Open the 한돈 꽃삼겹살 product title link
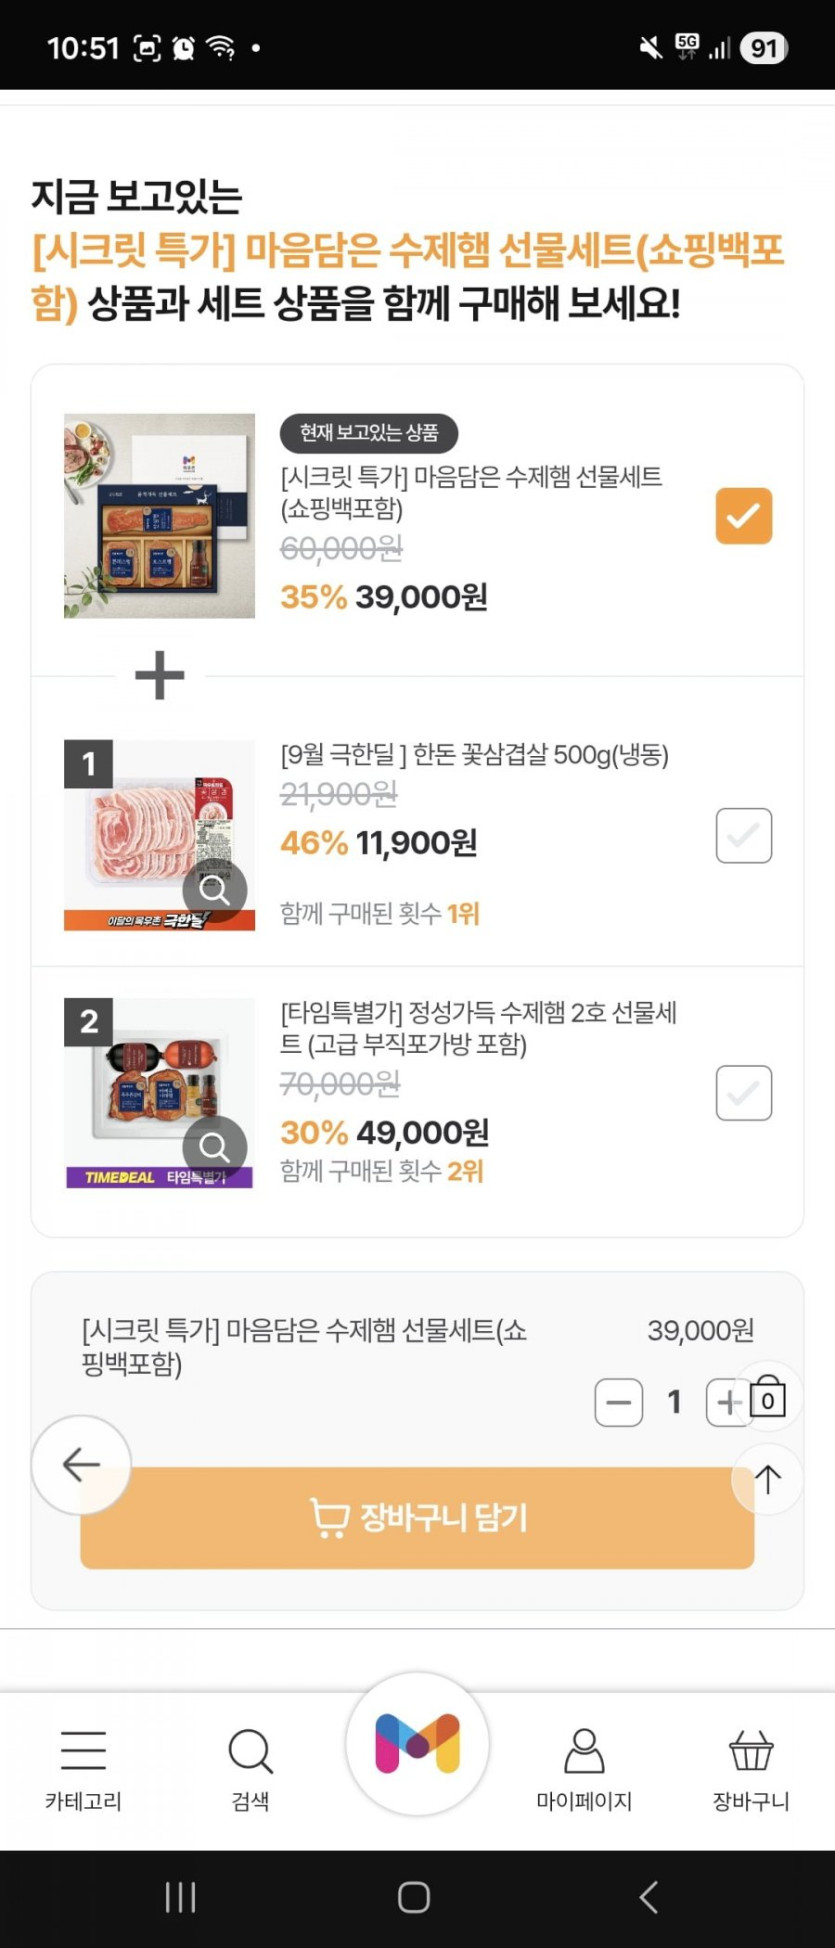835x1948 pixels. [474, 755]
